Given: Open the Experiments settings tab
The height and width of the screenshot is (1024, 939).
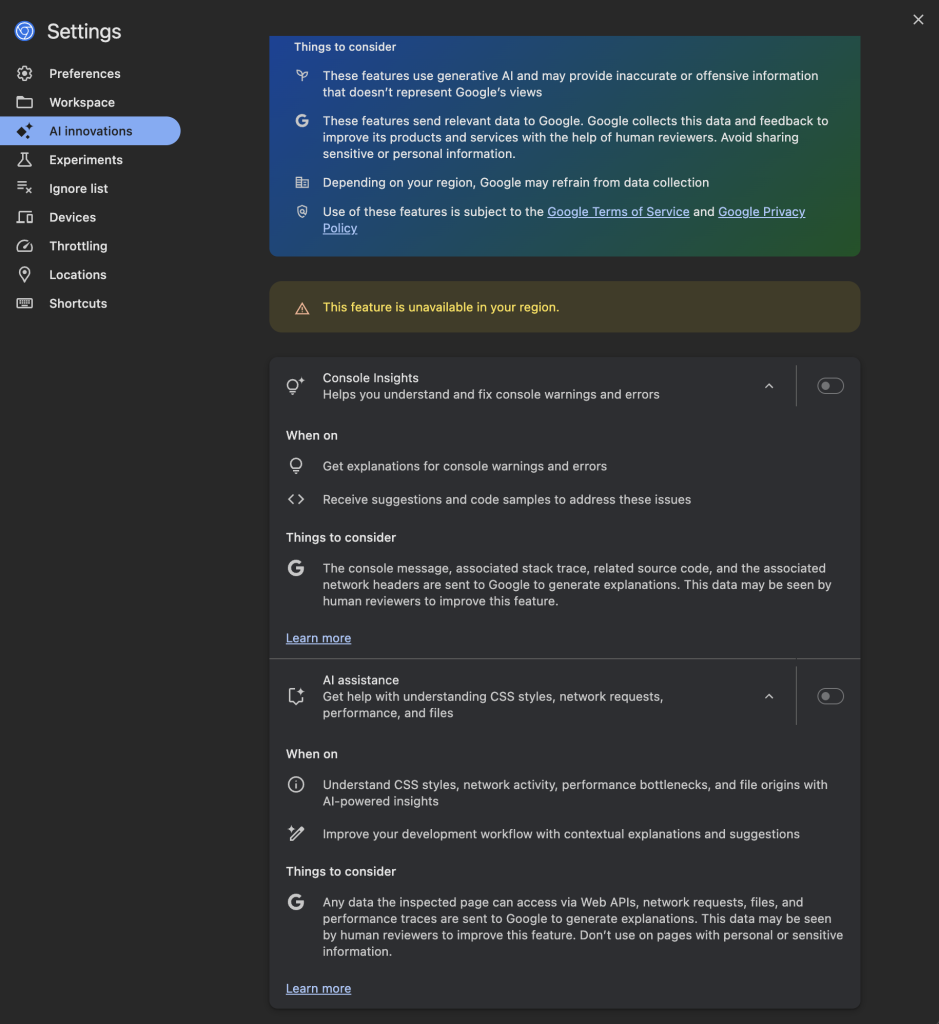Looking at the screenshot, I should (x=86, y=160).
